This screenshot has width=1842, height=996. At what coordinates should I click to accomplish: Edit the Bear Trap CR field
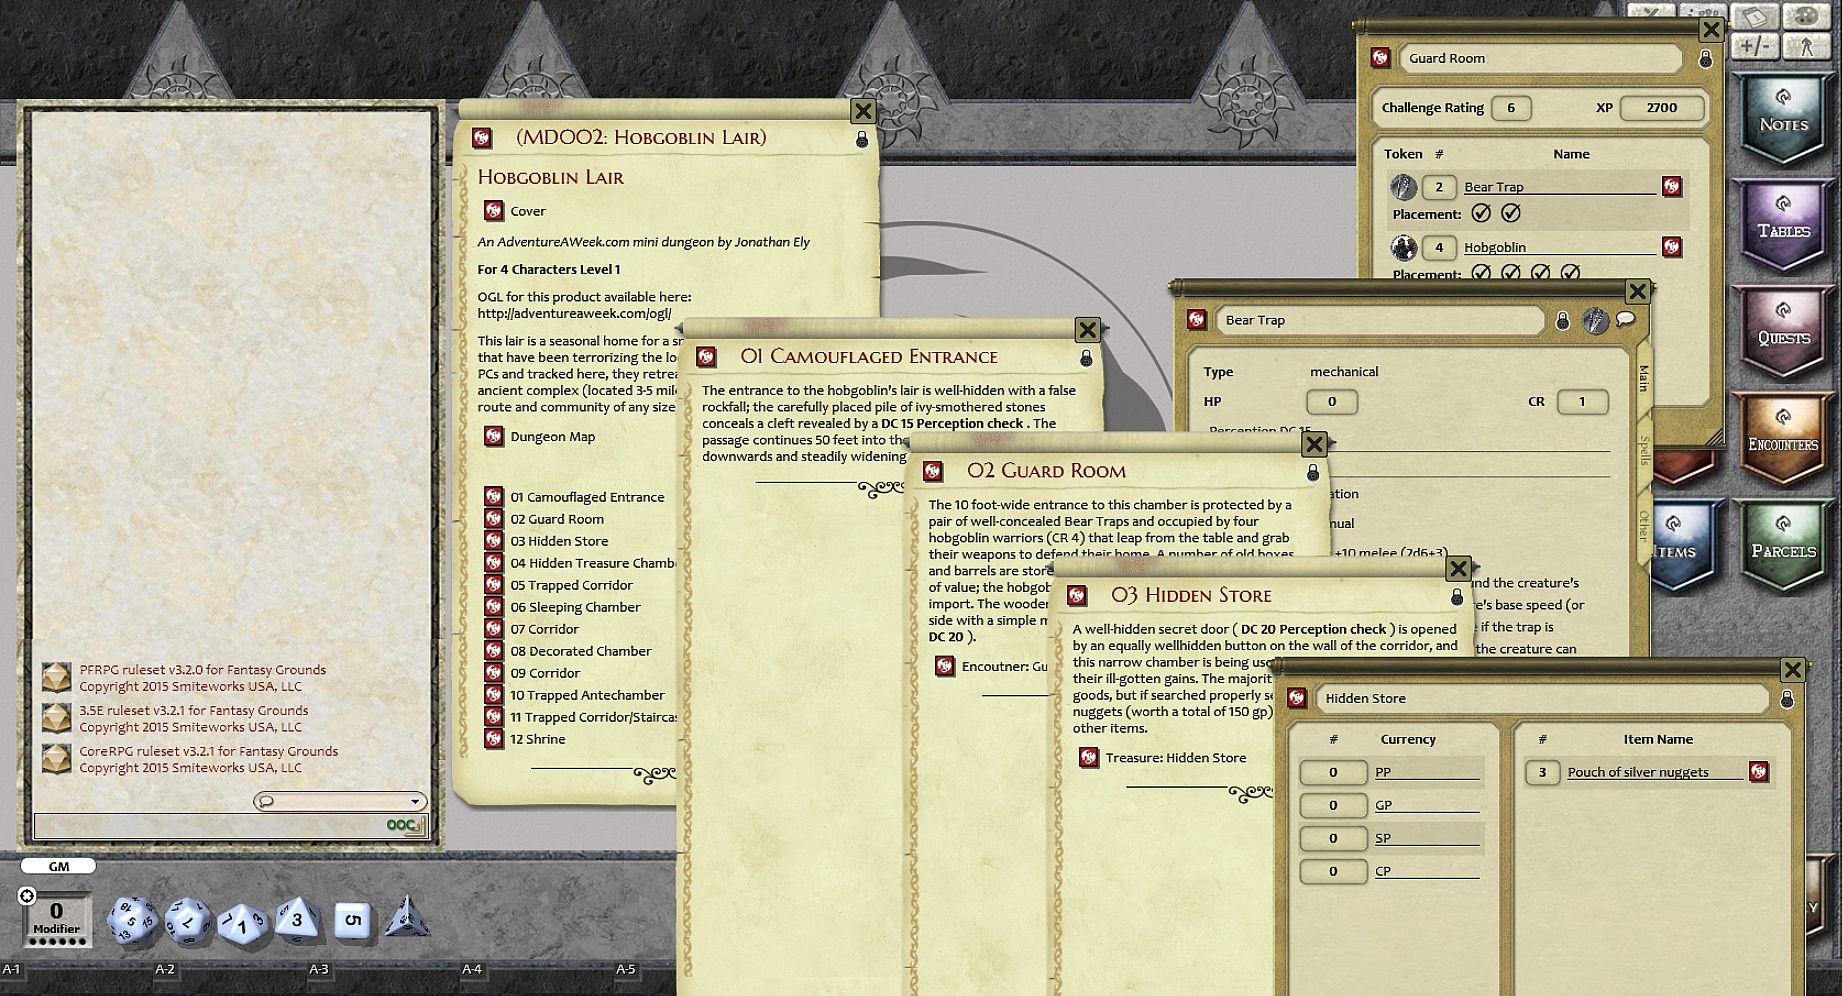[1582, 402]
